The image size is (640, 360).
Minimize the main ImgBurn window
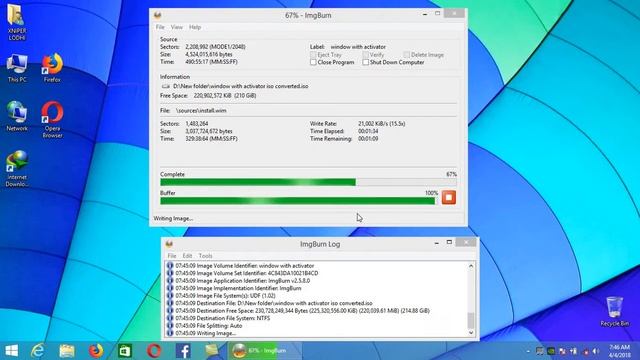[x=425, y=14]
